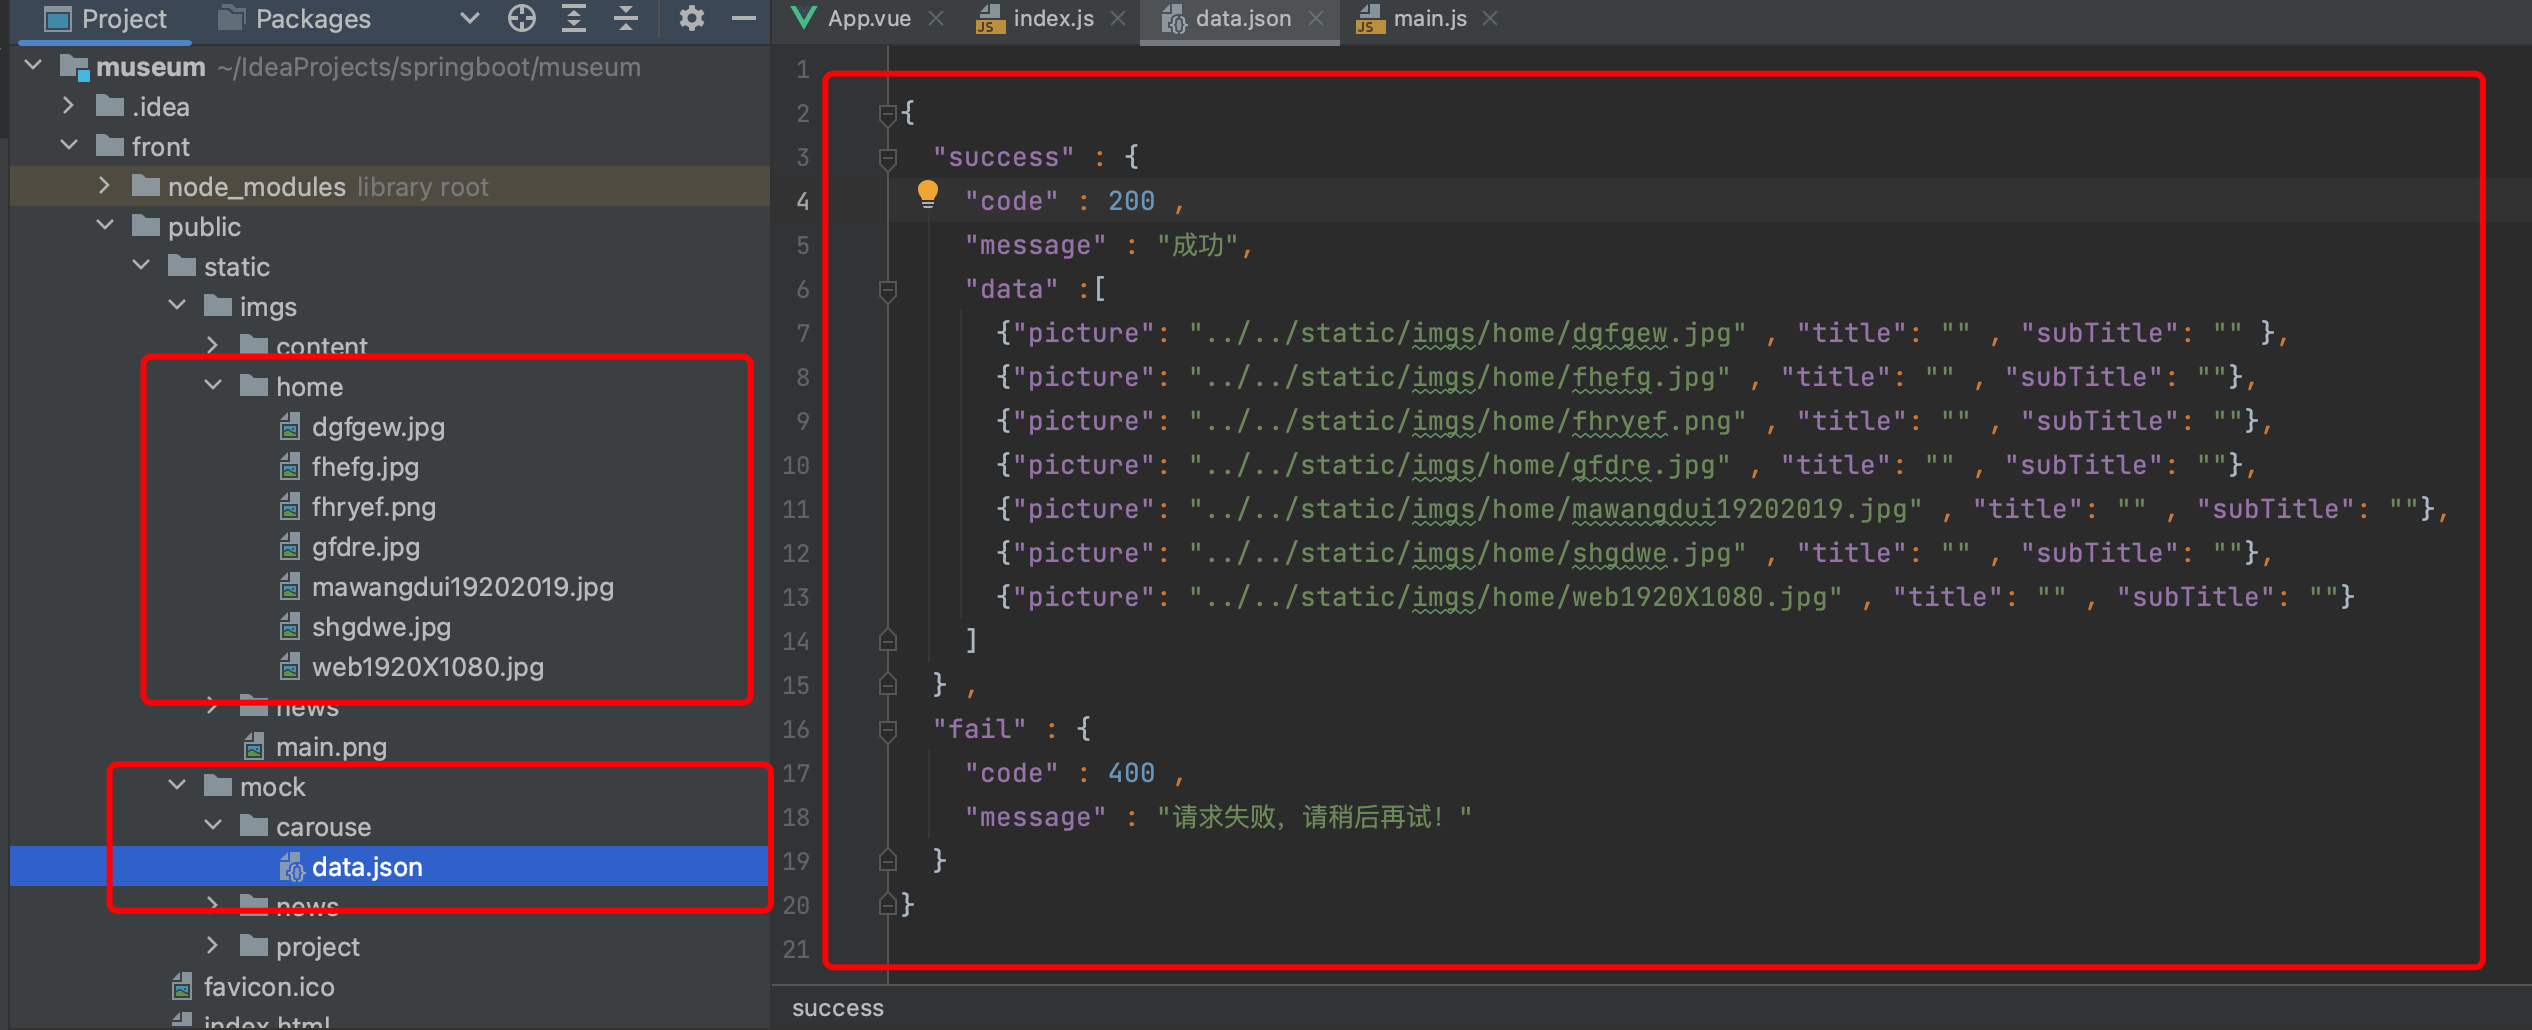Click the intention lightbulb icon on line 4
This screenshot has width=2532, height=1030.
tap(927, 194)
